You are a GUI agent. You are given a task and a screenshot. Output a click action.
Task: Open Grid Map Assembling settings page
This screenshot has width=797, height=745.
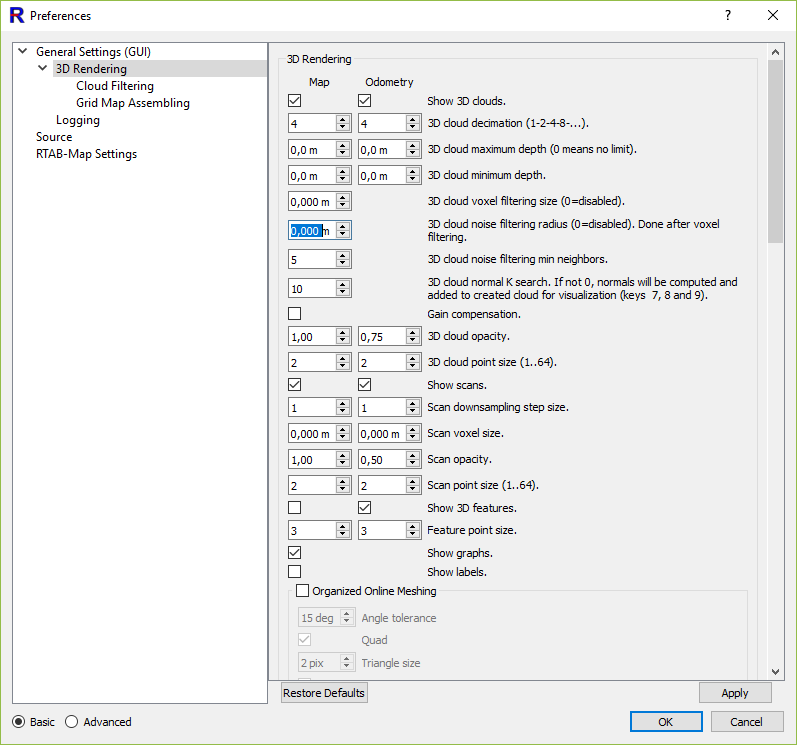pos(132,103)
